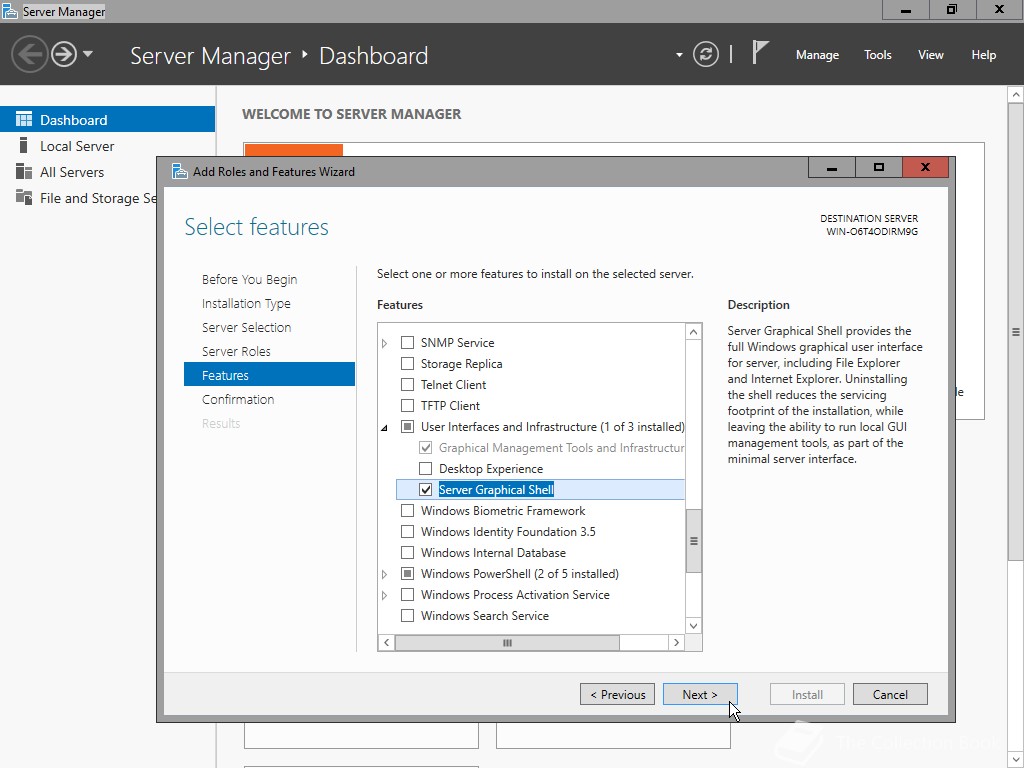Select All Servers in the navigation pane
This screenshot has width=1024, height=768.
tap(72, 172)
